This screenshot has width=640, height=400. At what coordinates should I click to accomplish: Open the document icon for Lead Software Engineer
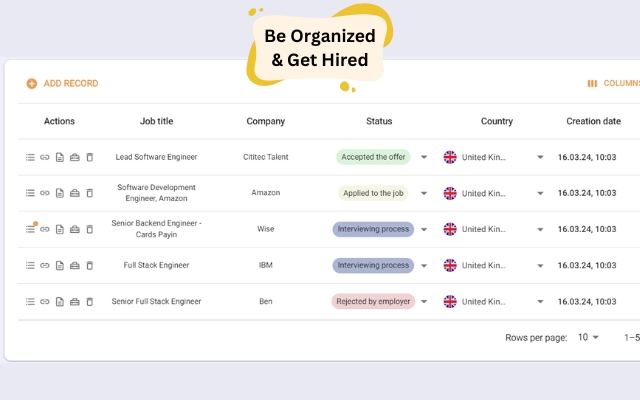pos(60,157)
